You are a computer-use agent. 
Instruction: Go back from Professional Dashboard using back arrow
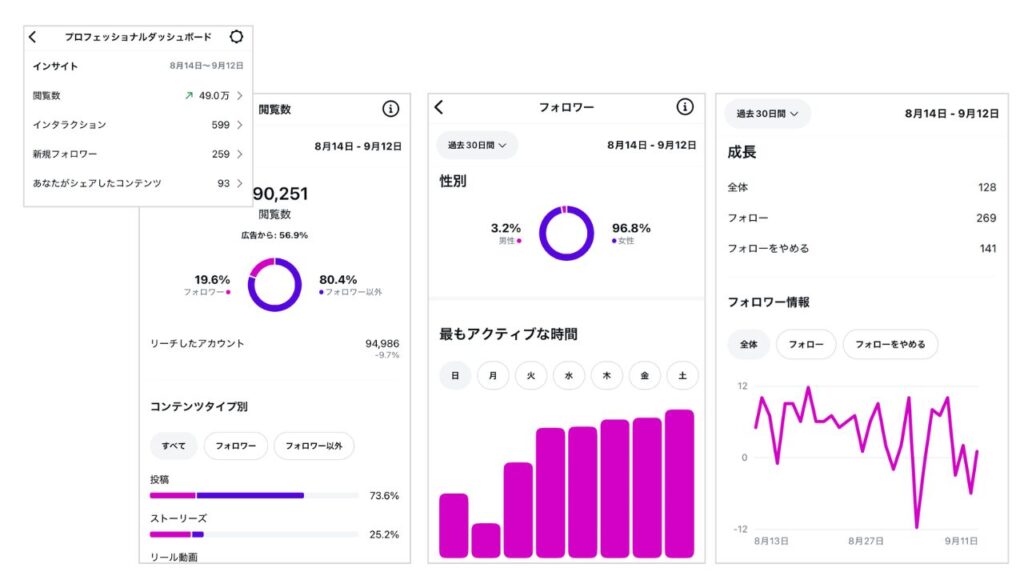tap(33, 37)
